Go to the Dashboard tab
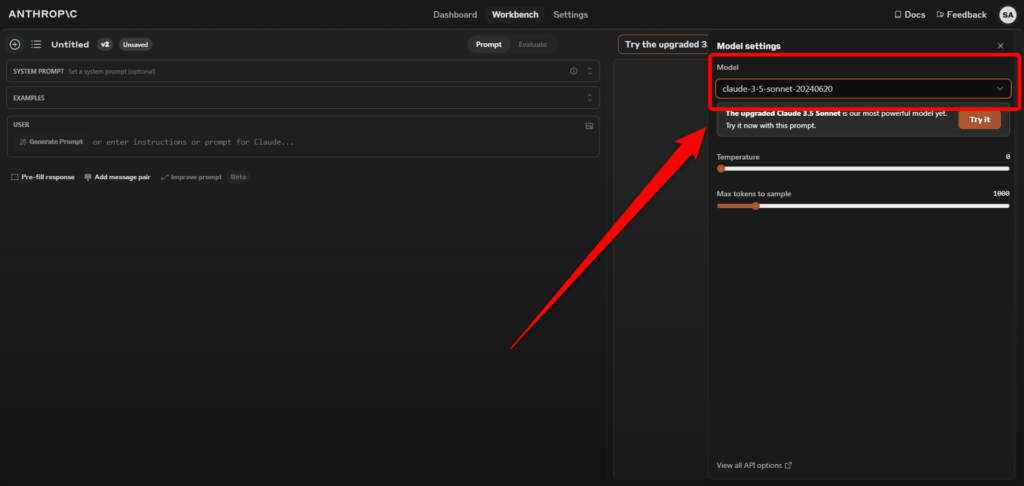The height and width of the screenshot is (486, 1024). click(455, 15)
